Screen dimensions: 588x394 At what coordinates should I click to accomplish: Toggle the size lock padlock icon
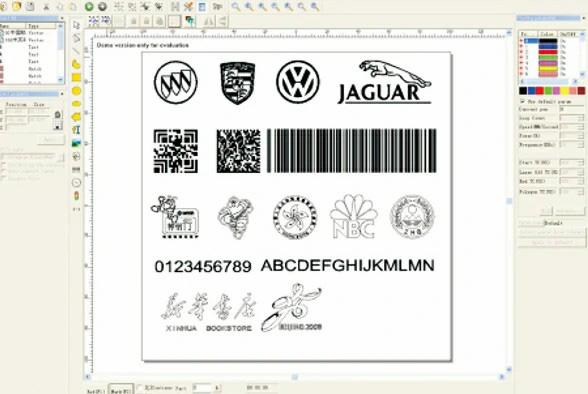click(x=57, y=114)
